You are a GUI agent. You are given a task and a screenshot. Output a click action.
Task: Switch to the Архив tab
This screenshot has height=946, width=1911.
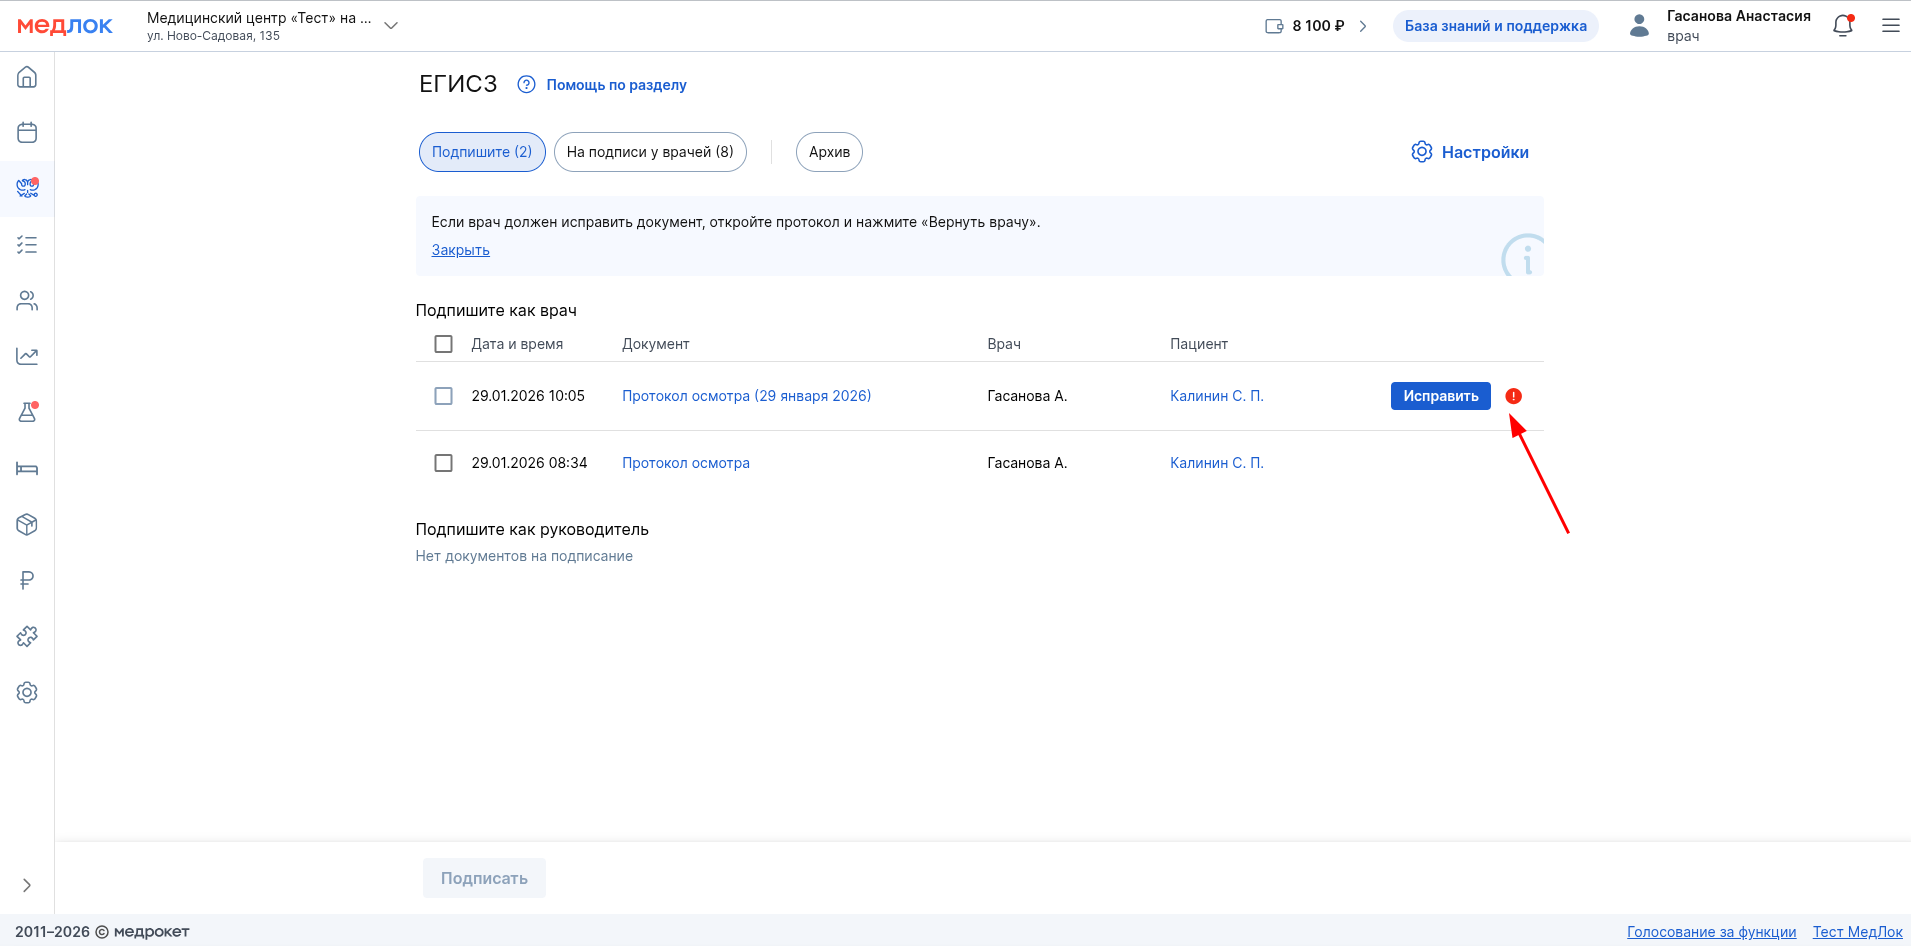[x=829, y=152]
